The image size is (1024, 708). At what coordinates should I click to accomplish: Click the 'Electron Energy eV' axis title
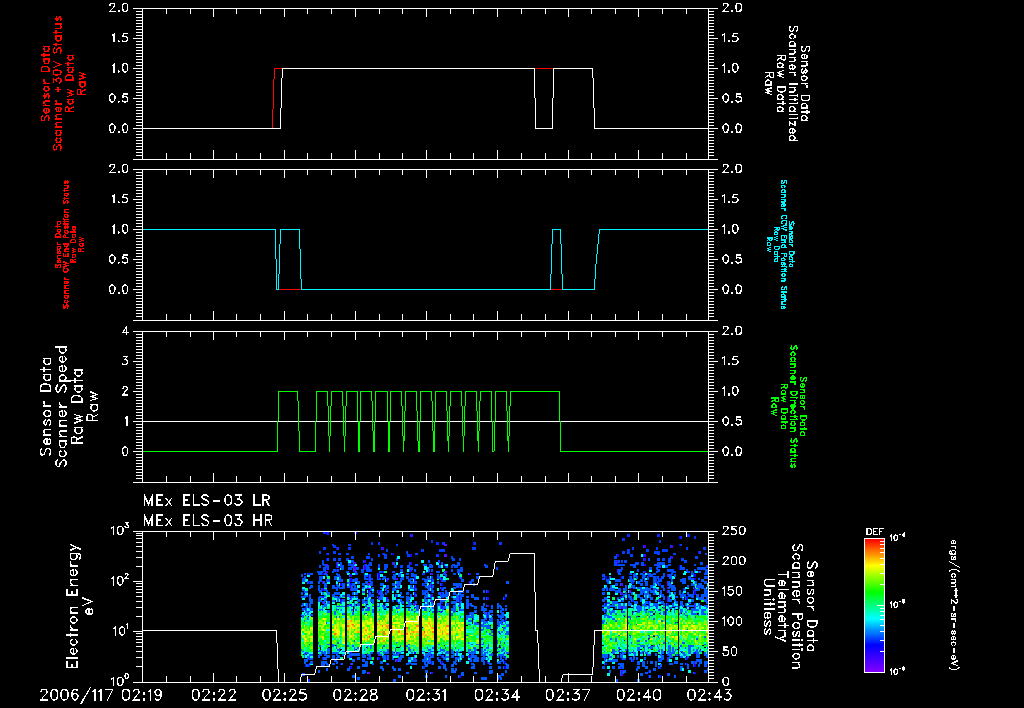pyautogui.click(x=80, y=606)
